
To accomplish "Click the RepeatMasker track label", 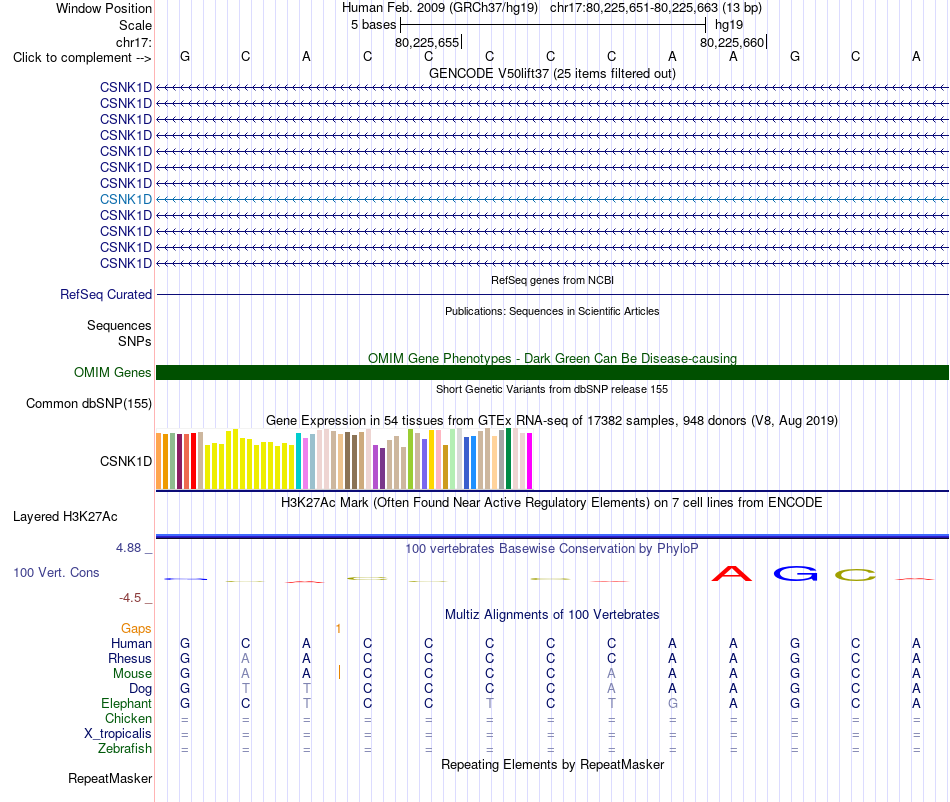I will pyautogui.click(x=110, y=779).
